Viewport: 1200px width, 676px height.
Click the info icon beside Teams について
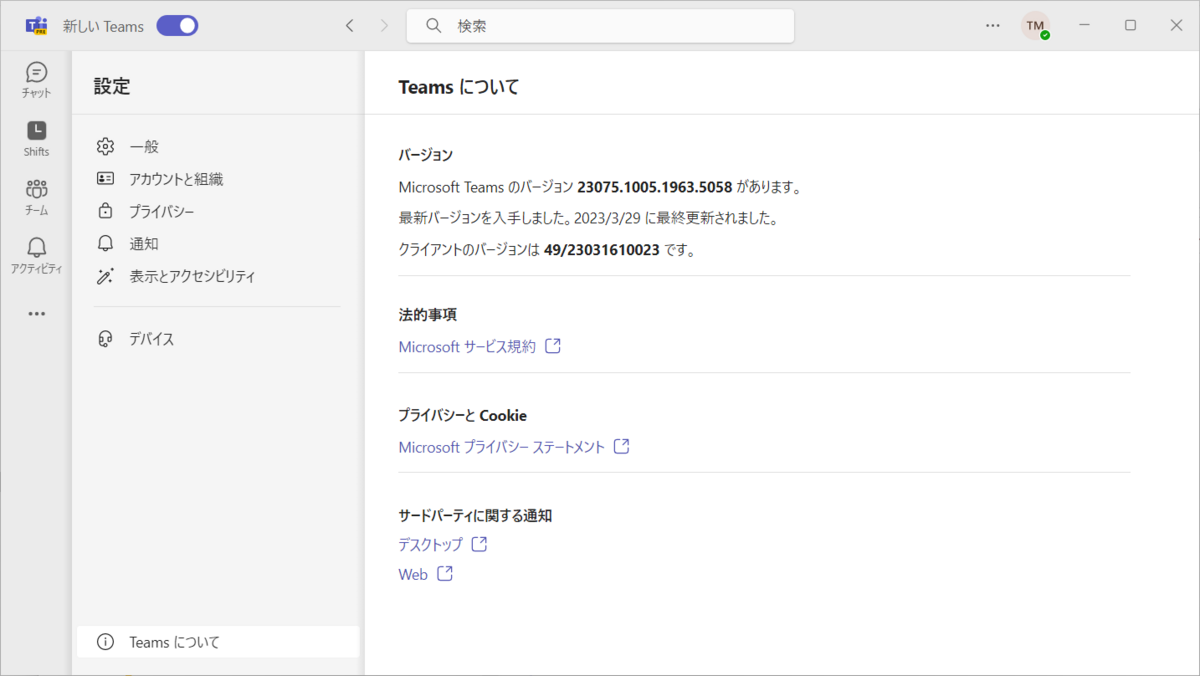pyautogui.click(x=105, y=642)
